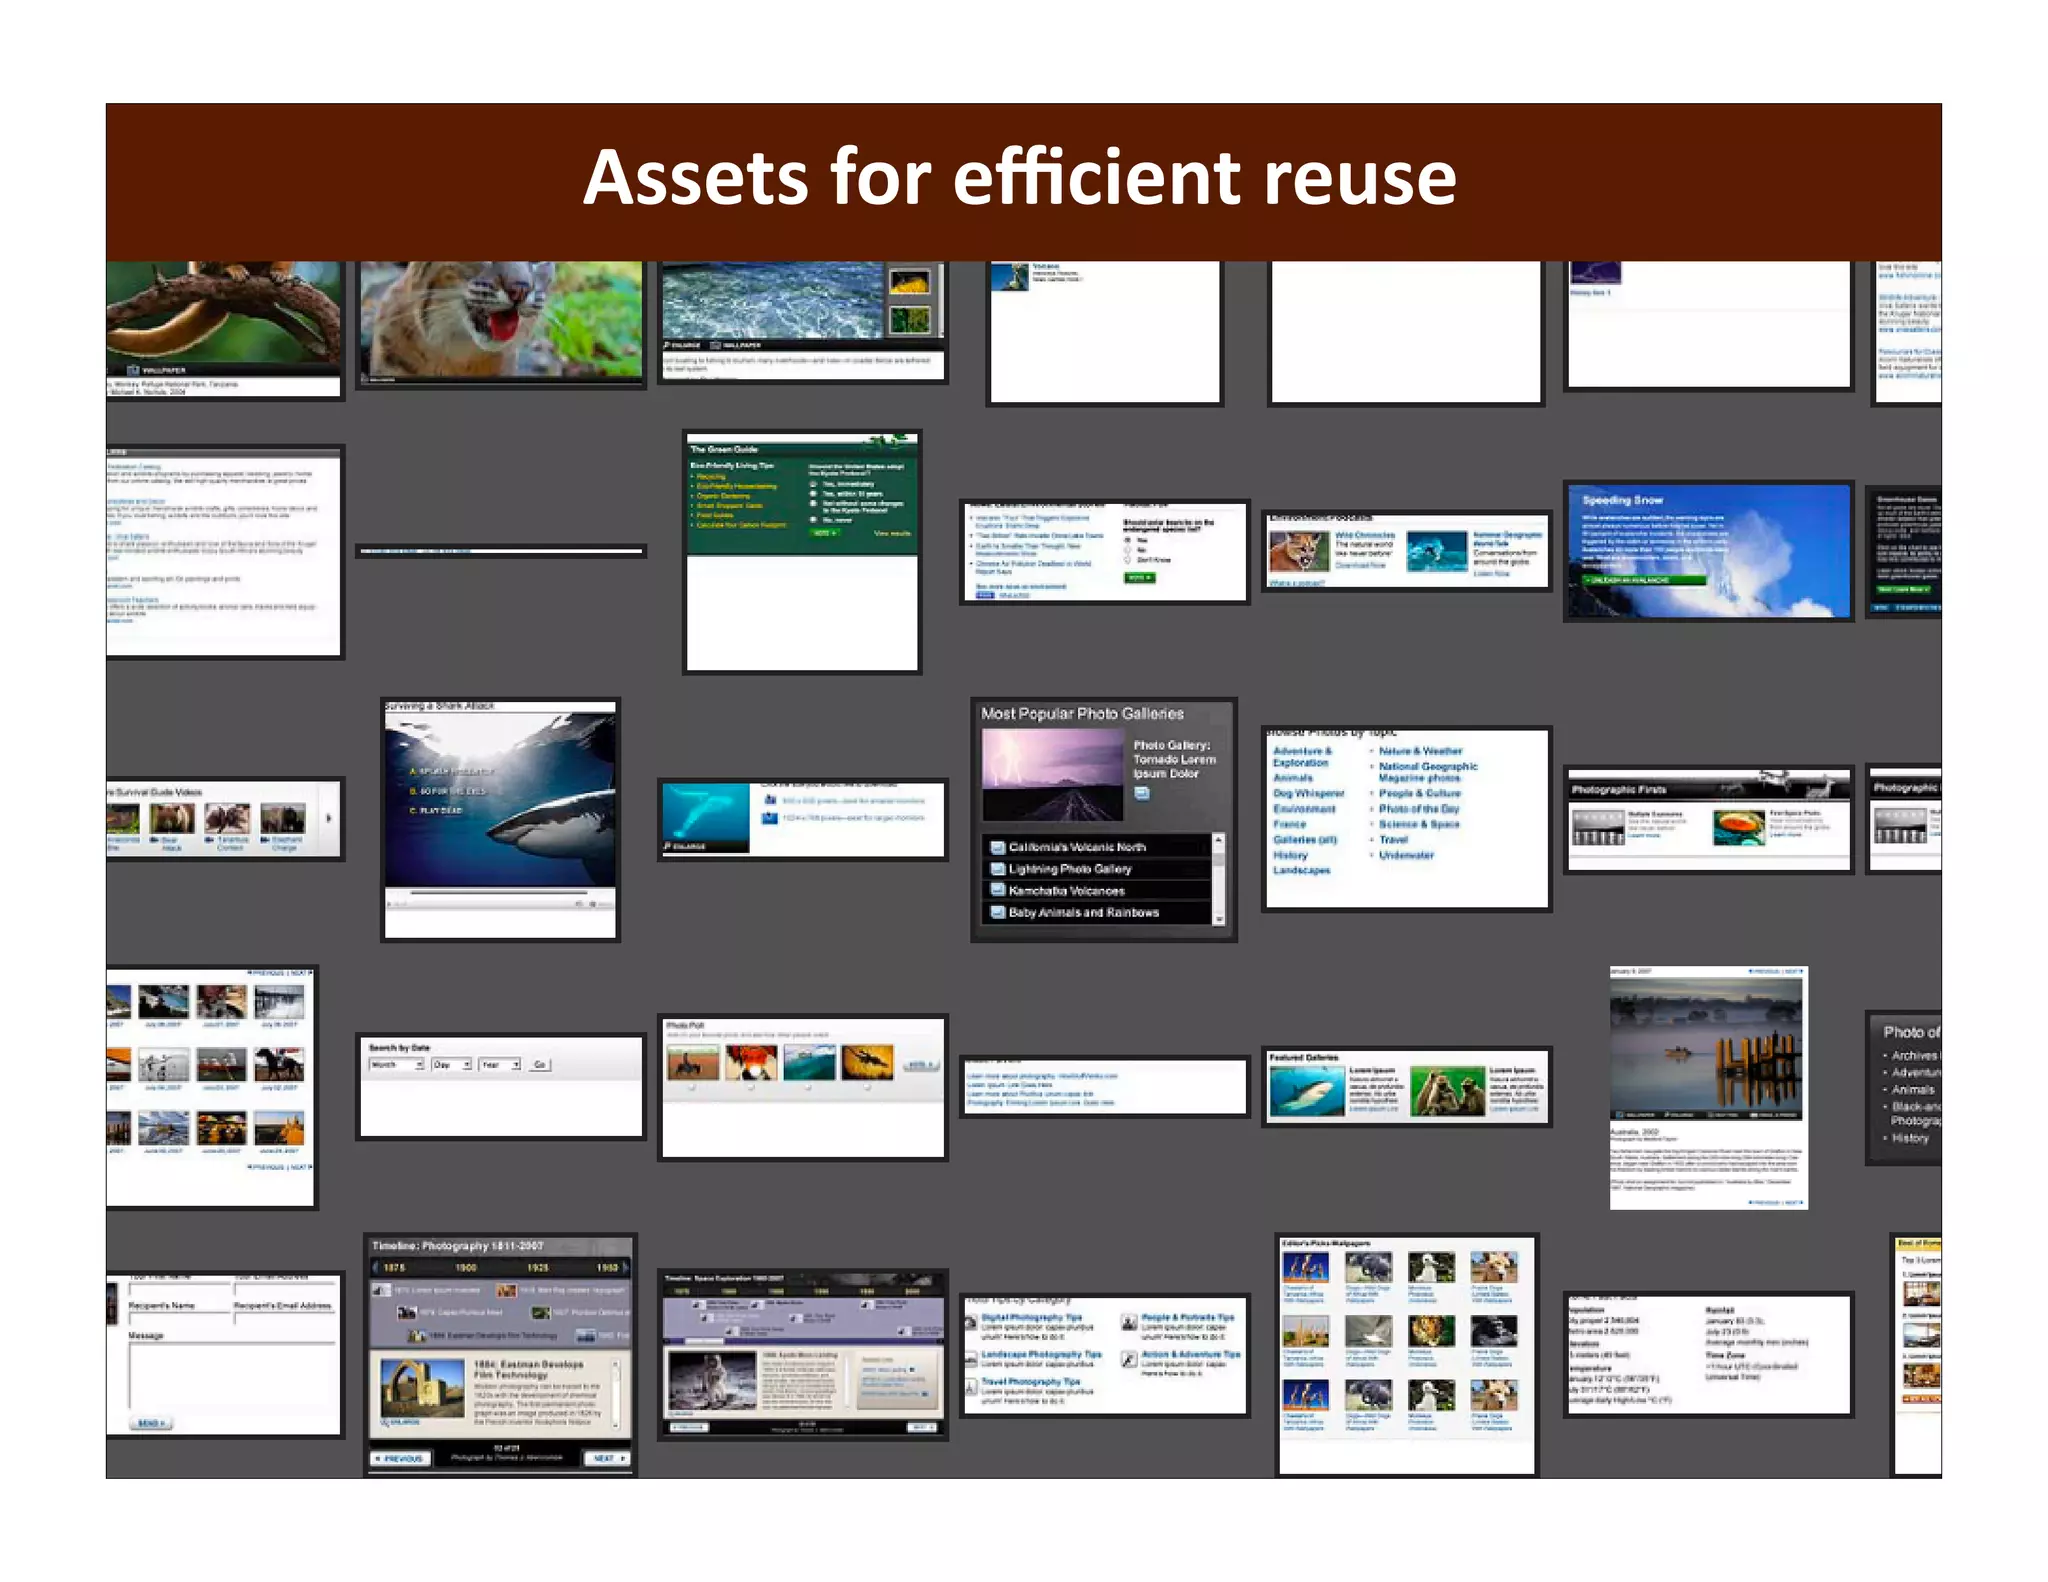Open the Year dropdown in Search by Date
2048x1582 pixels.
coord(500,1064)
